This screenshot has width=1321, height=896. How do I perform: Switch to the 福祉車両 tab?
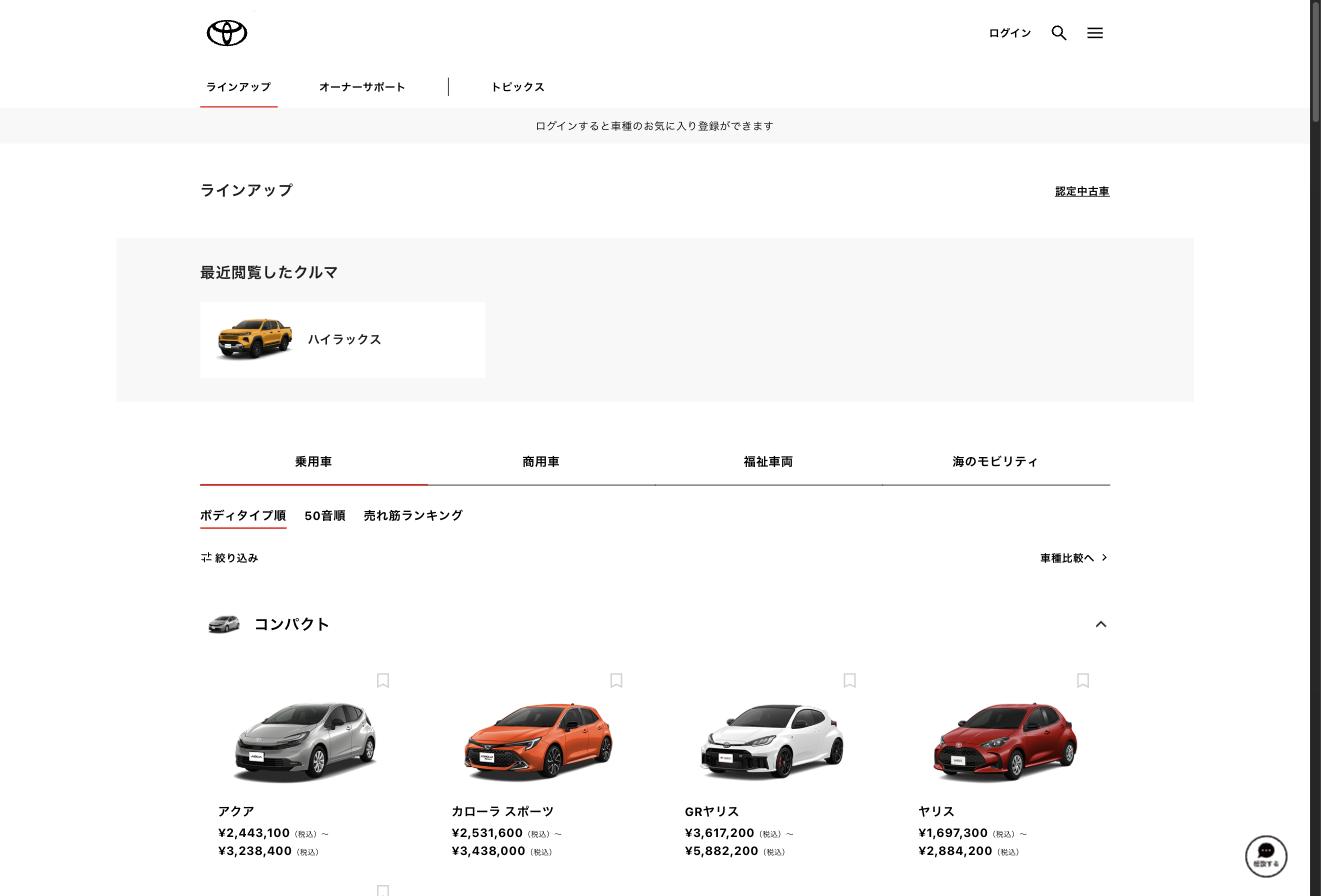(x=768, y=462)
